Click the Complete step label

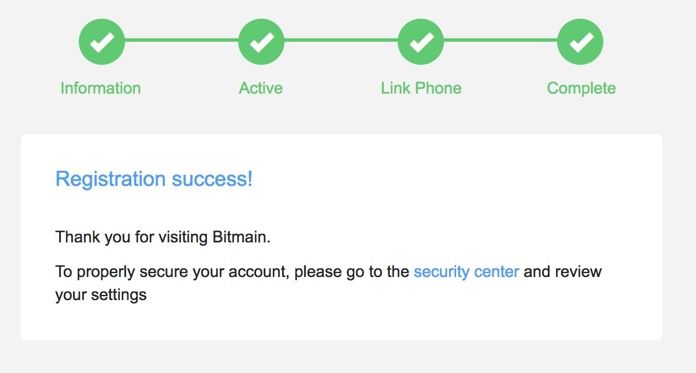pos(581,88)
